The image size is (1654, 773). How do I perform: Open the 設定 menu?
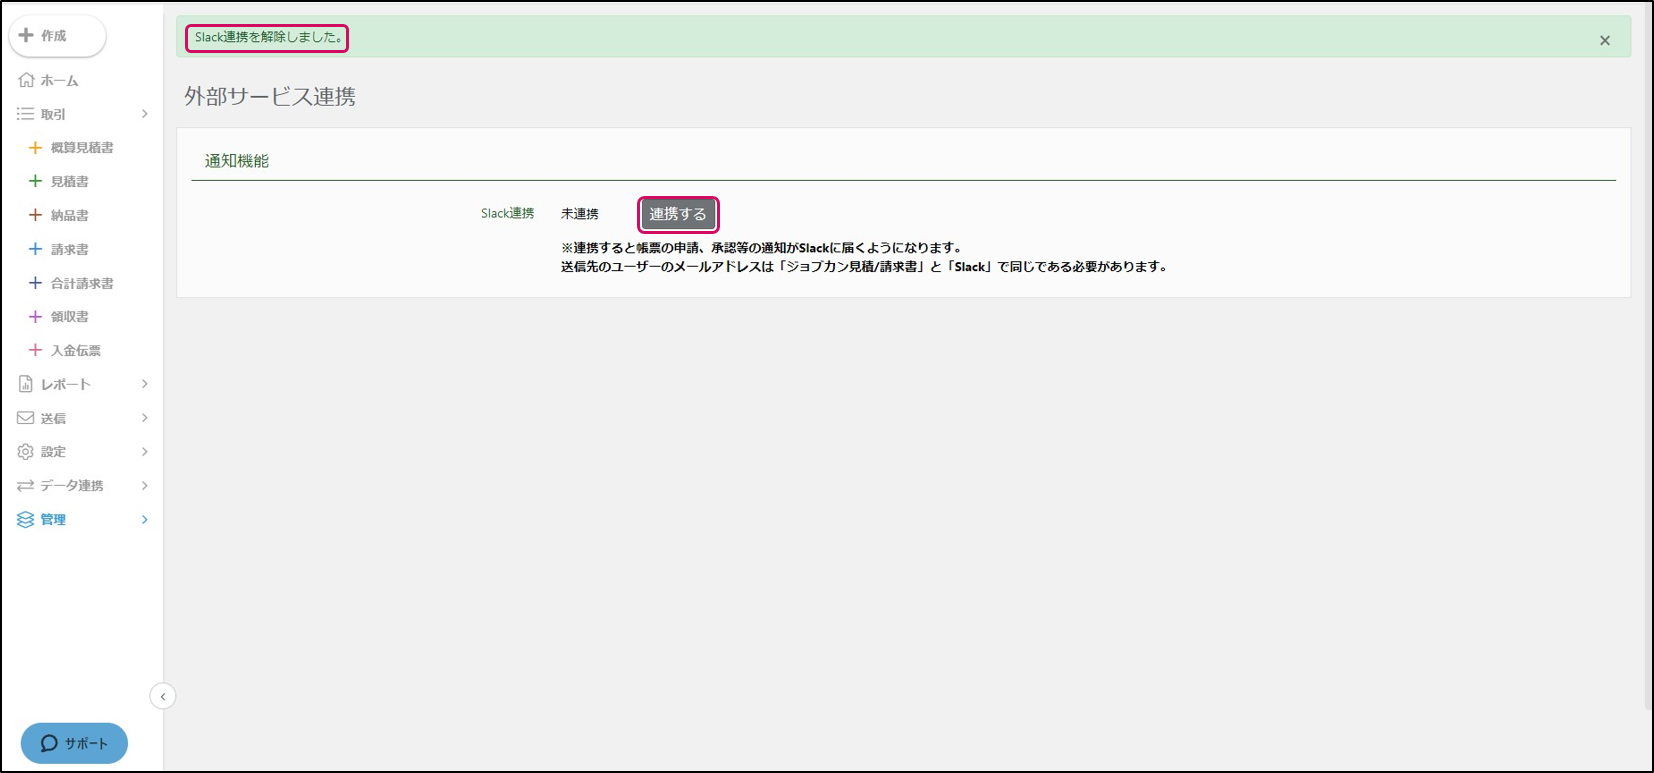coord(53,452)
